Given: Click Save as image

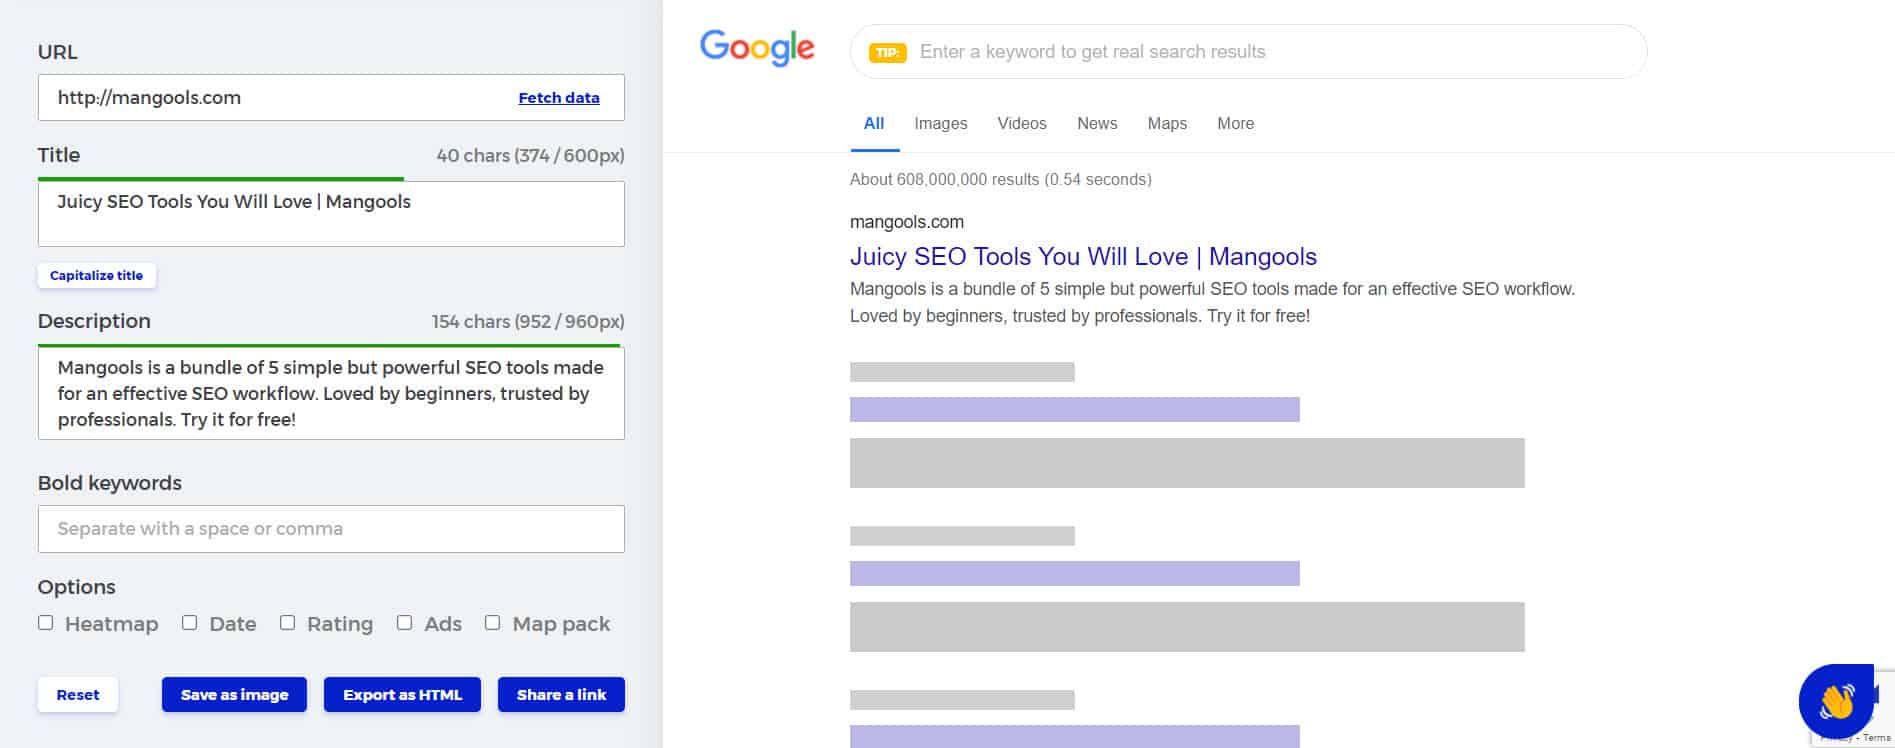Looking at the screenshot, I should pos(235,695).
